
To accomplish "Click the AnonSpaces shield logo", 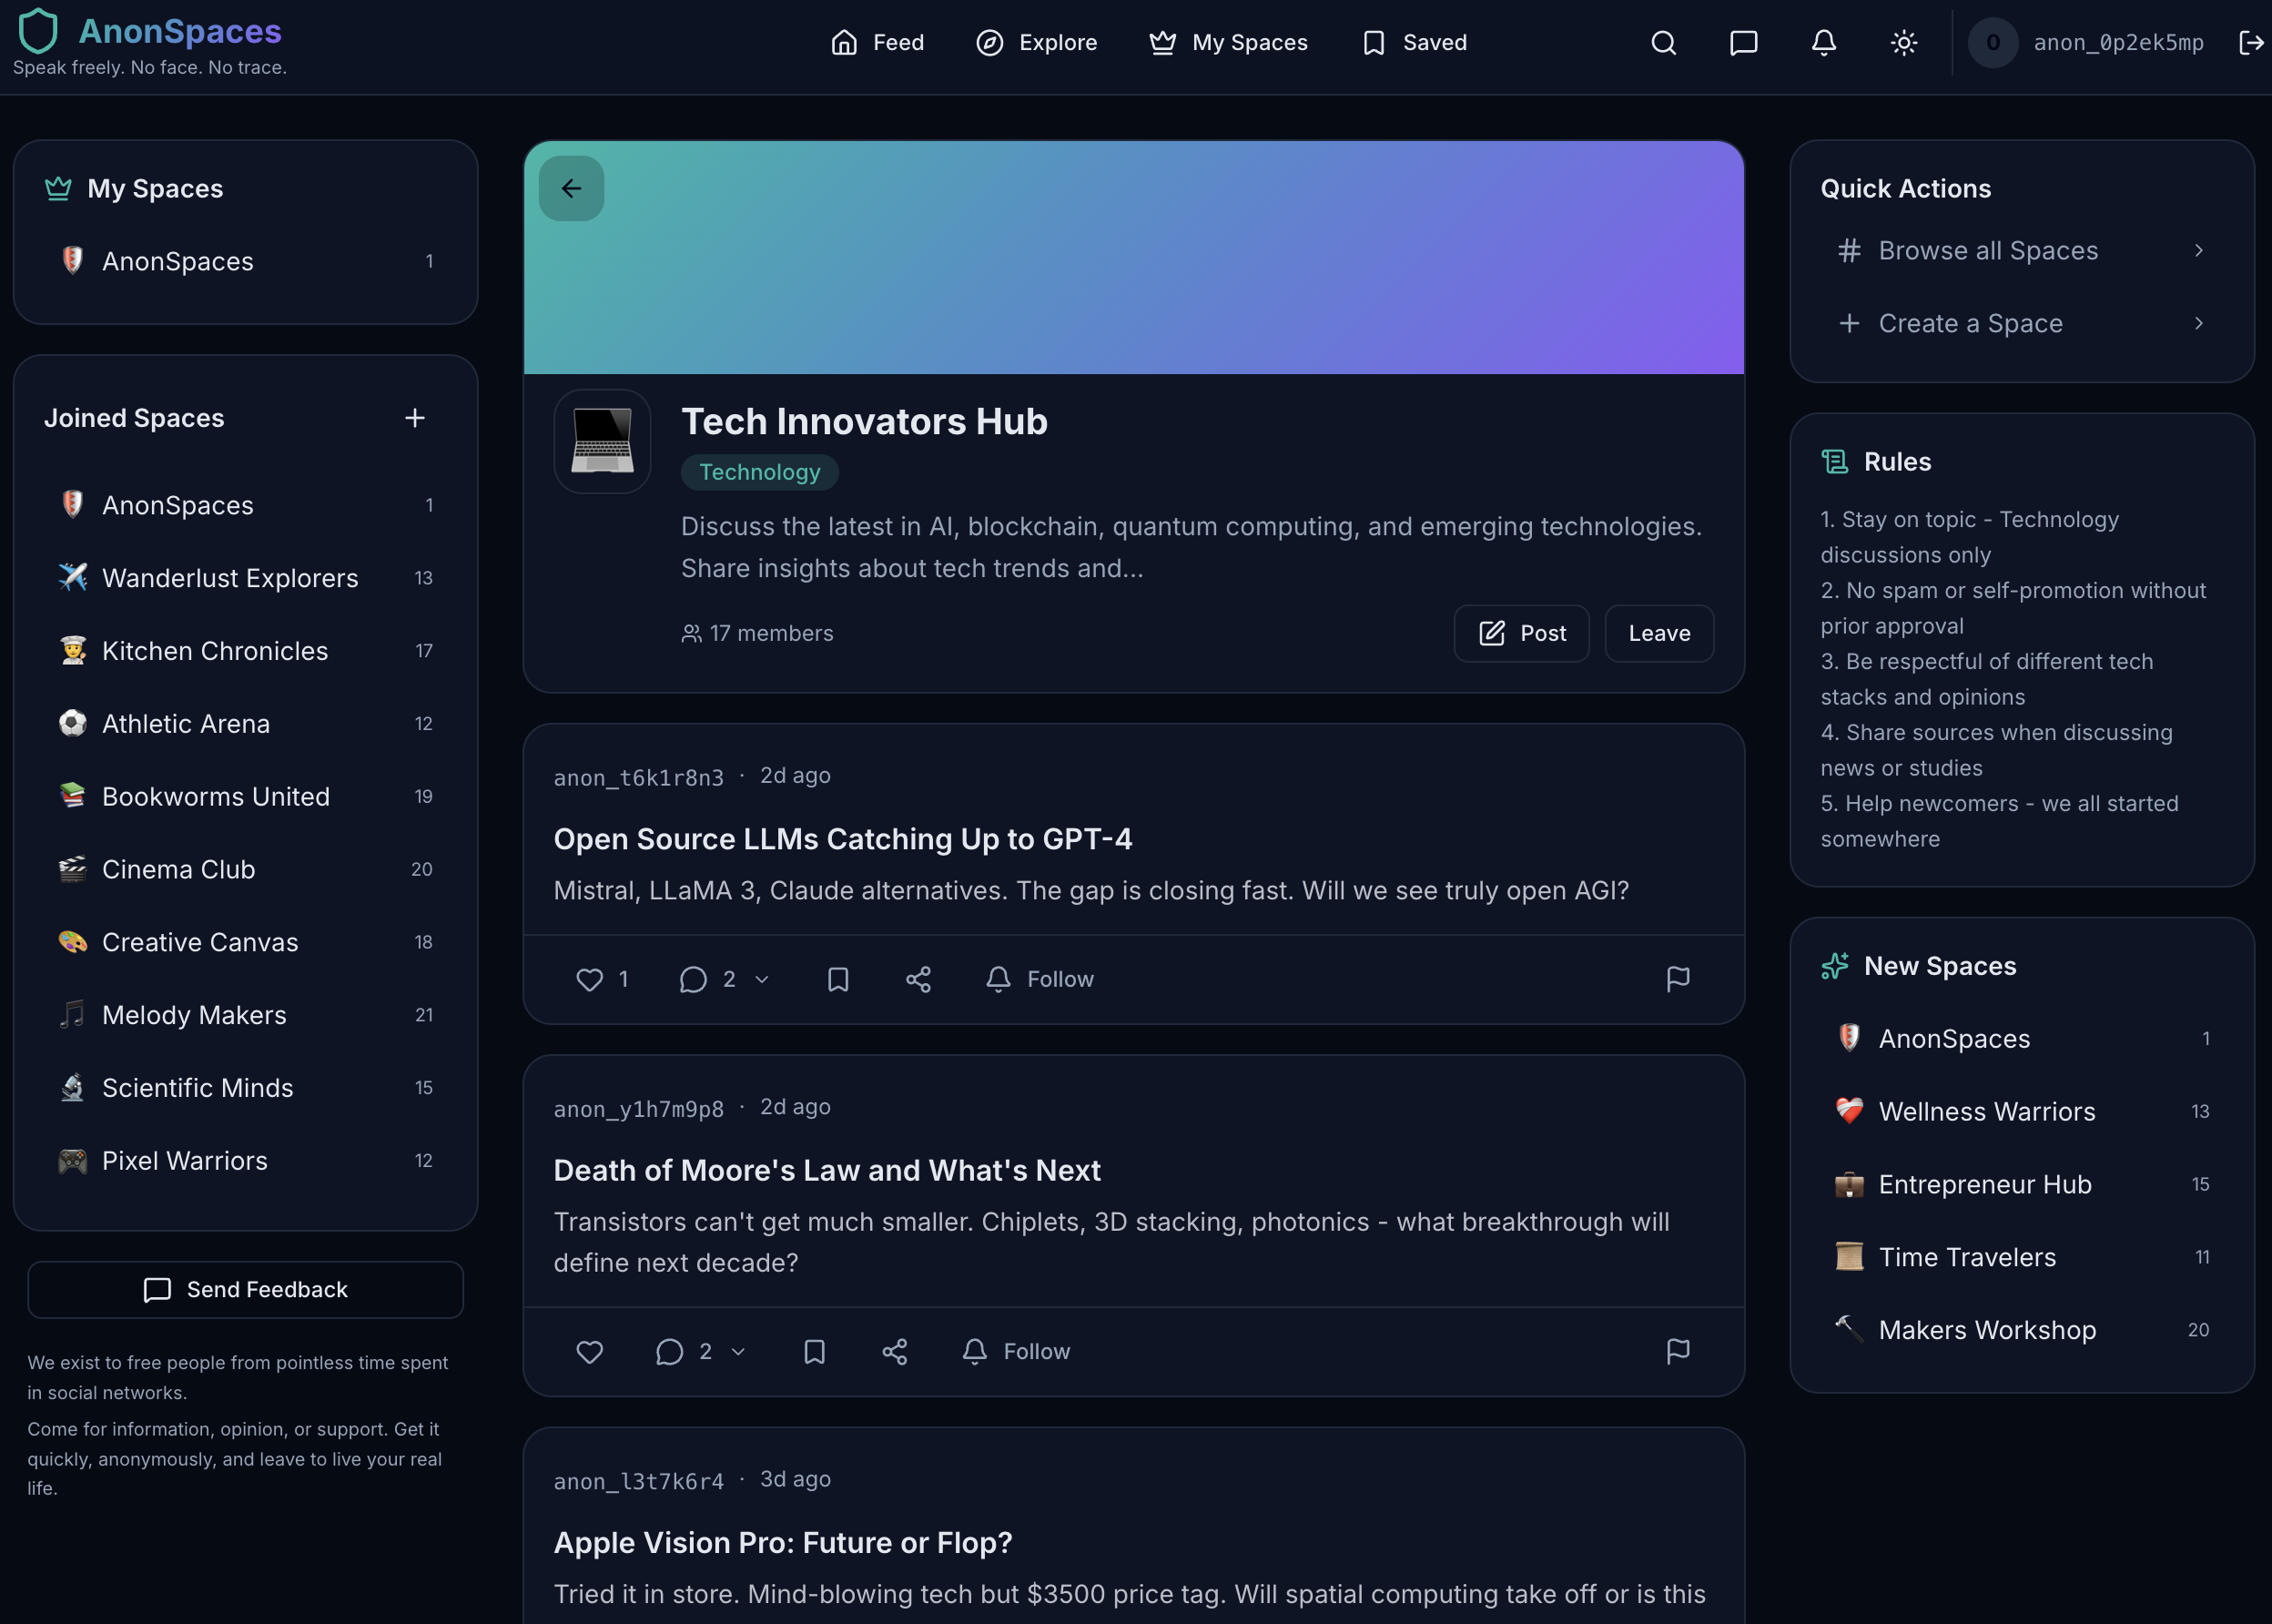I will pyautogui.click(x=37, y=31).
